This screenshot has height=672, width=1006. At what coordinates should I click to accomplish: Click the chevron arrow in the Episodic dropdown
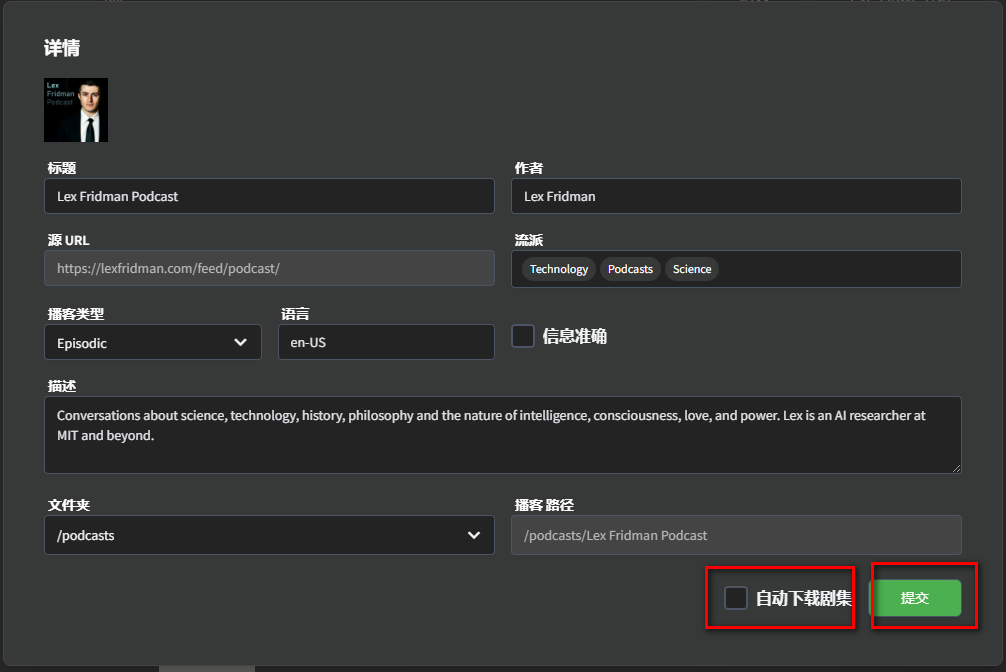point(240,342)
